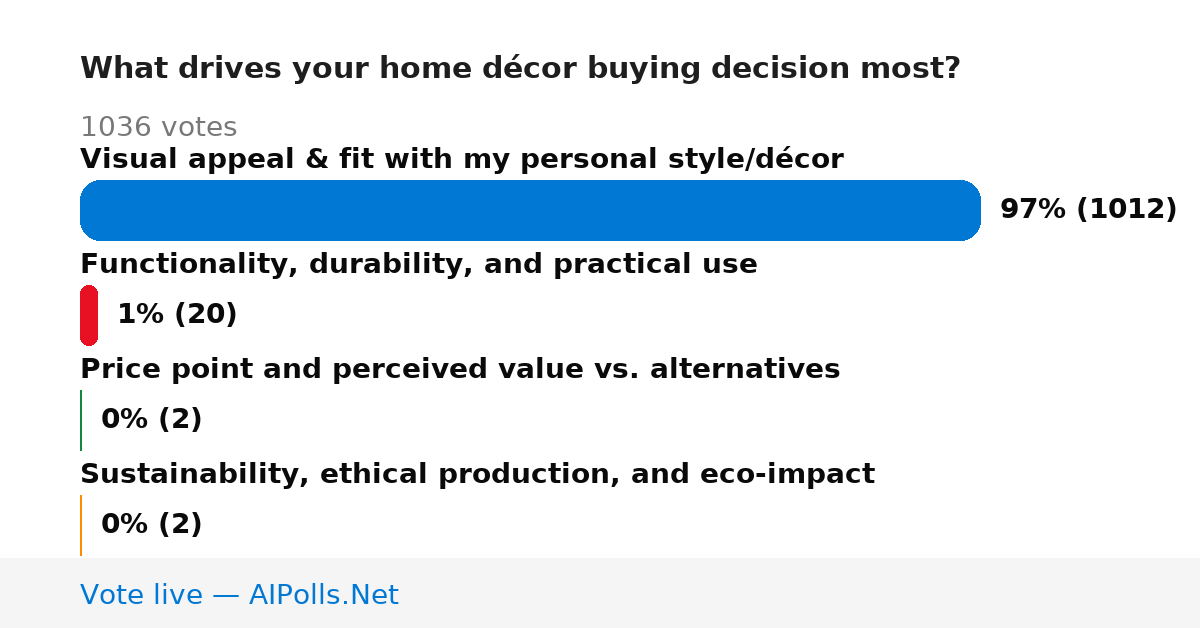Click the right end of blue bar
Viewport: 1200px width, 628px height.
pos(972,210)
